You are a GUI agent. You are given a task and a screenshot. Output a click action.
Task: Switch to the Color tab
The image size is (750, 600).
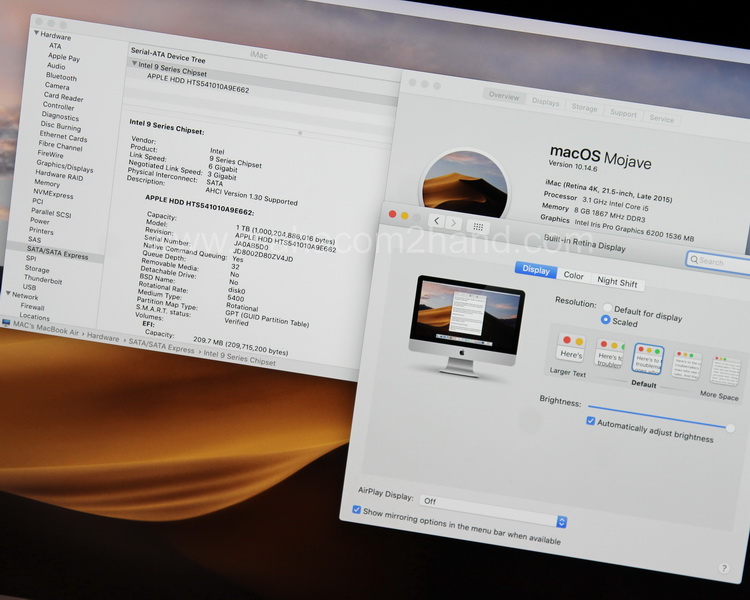click(x=574, y=275)
